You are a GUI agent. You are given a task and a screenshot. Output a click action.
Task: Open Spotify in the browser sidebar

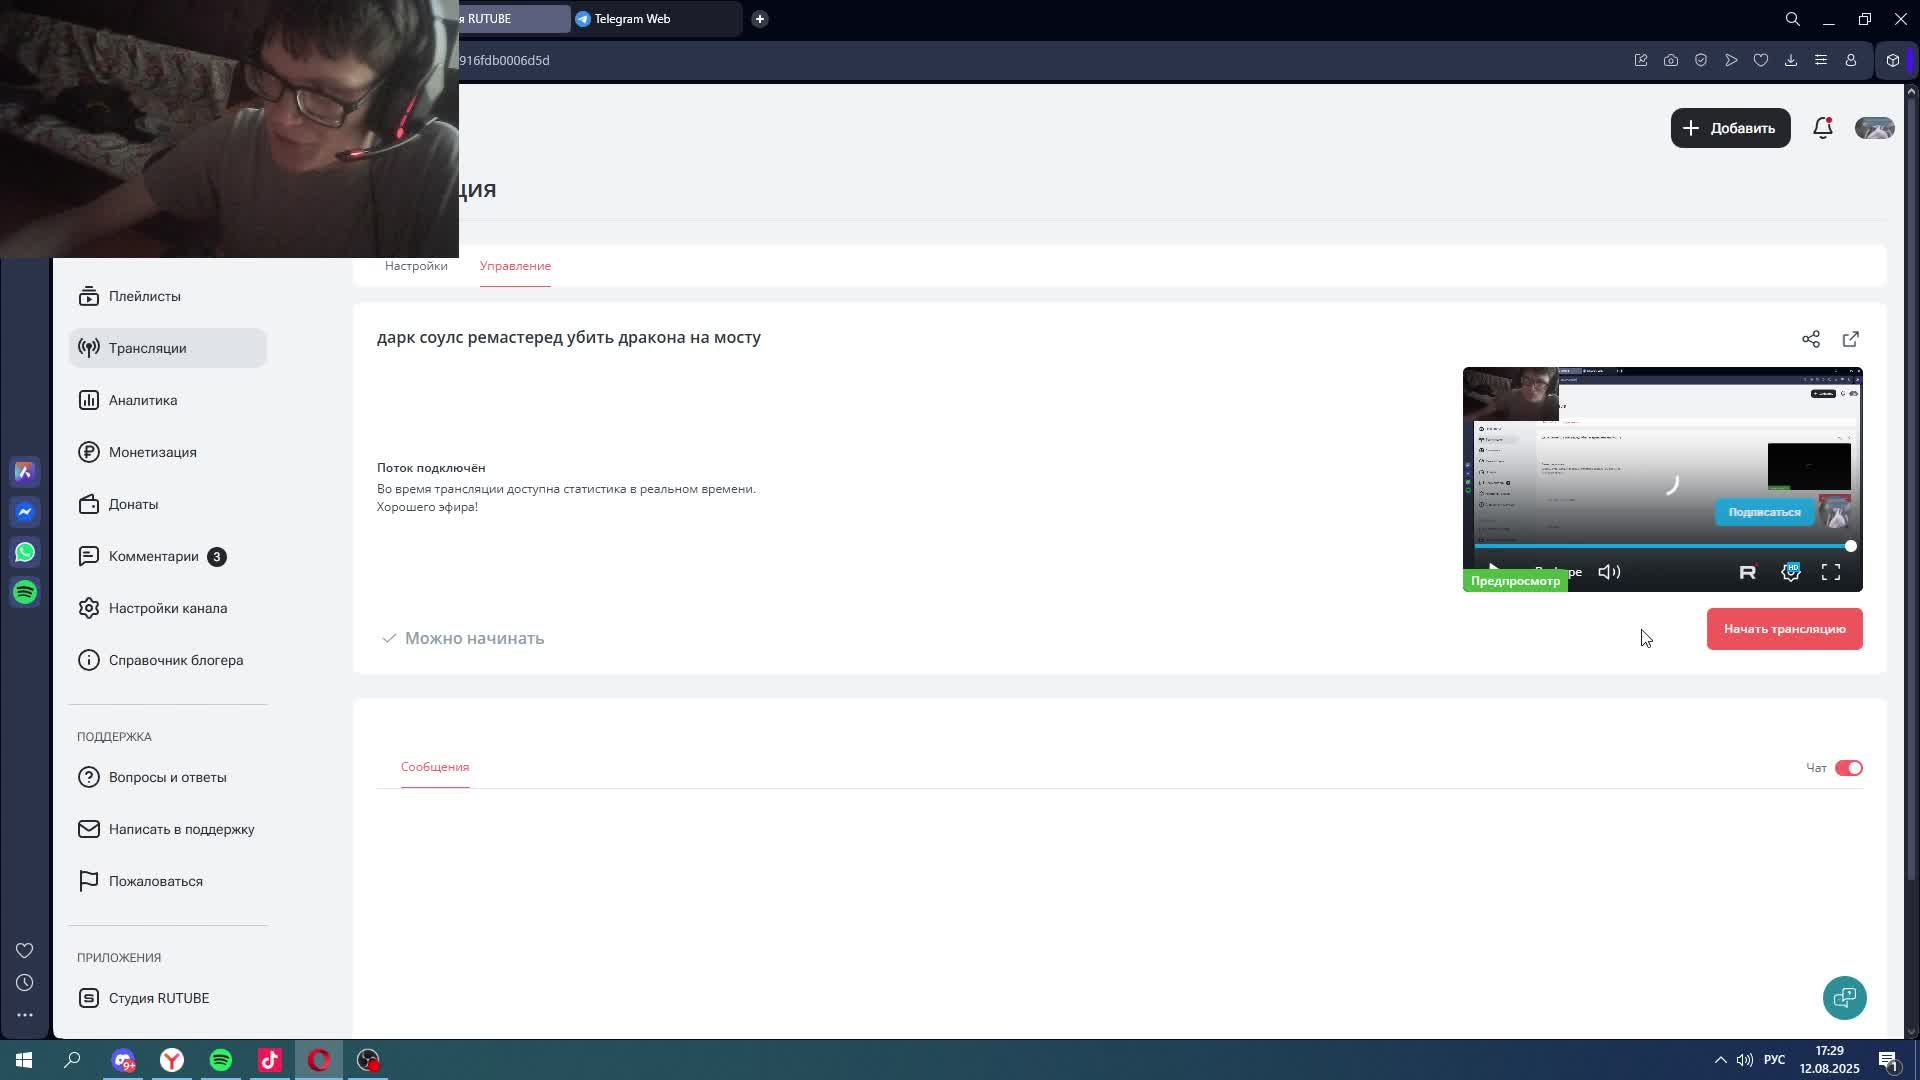click(x=25, y=592)
